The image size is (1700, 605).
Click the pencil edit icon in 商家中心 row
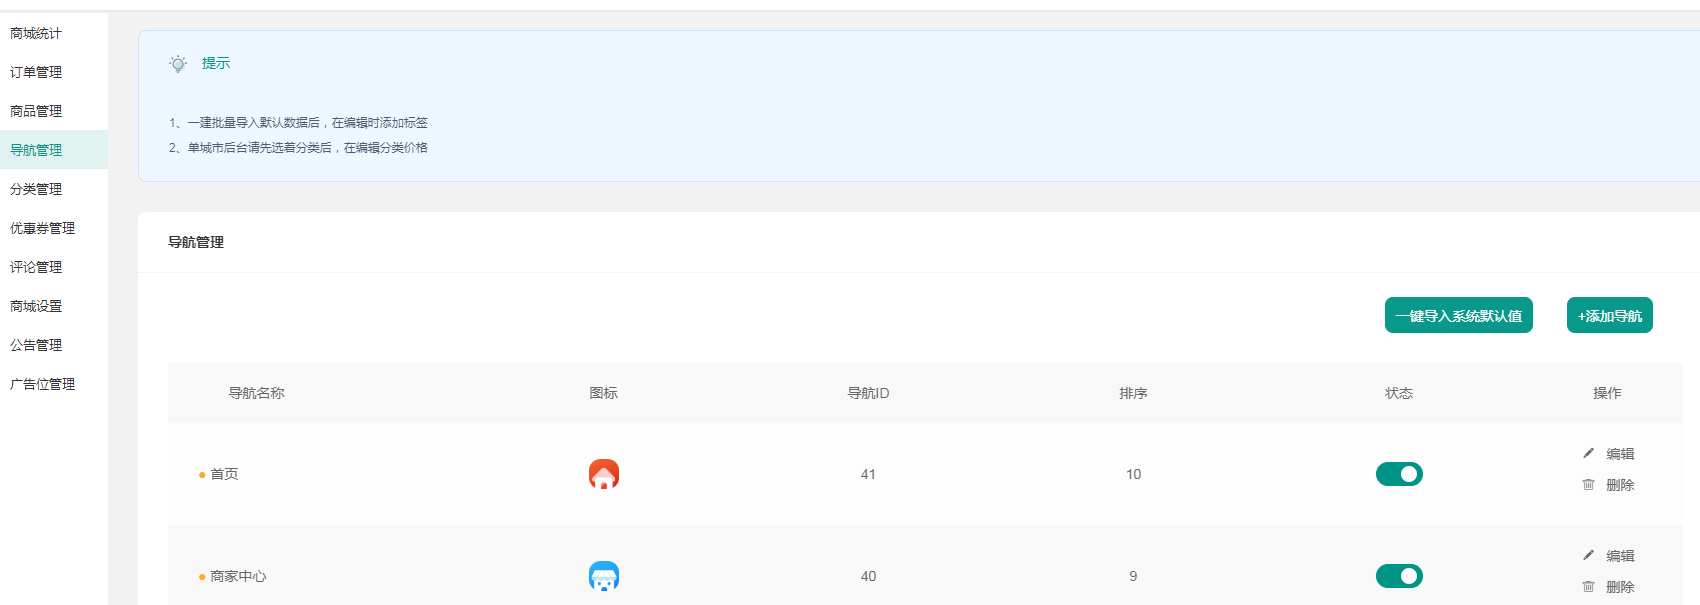pyautogui.click(x=1588, y=556)
